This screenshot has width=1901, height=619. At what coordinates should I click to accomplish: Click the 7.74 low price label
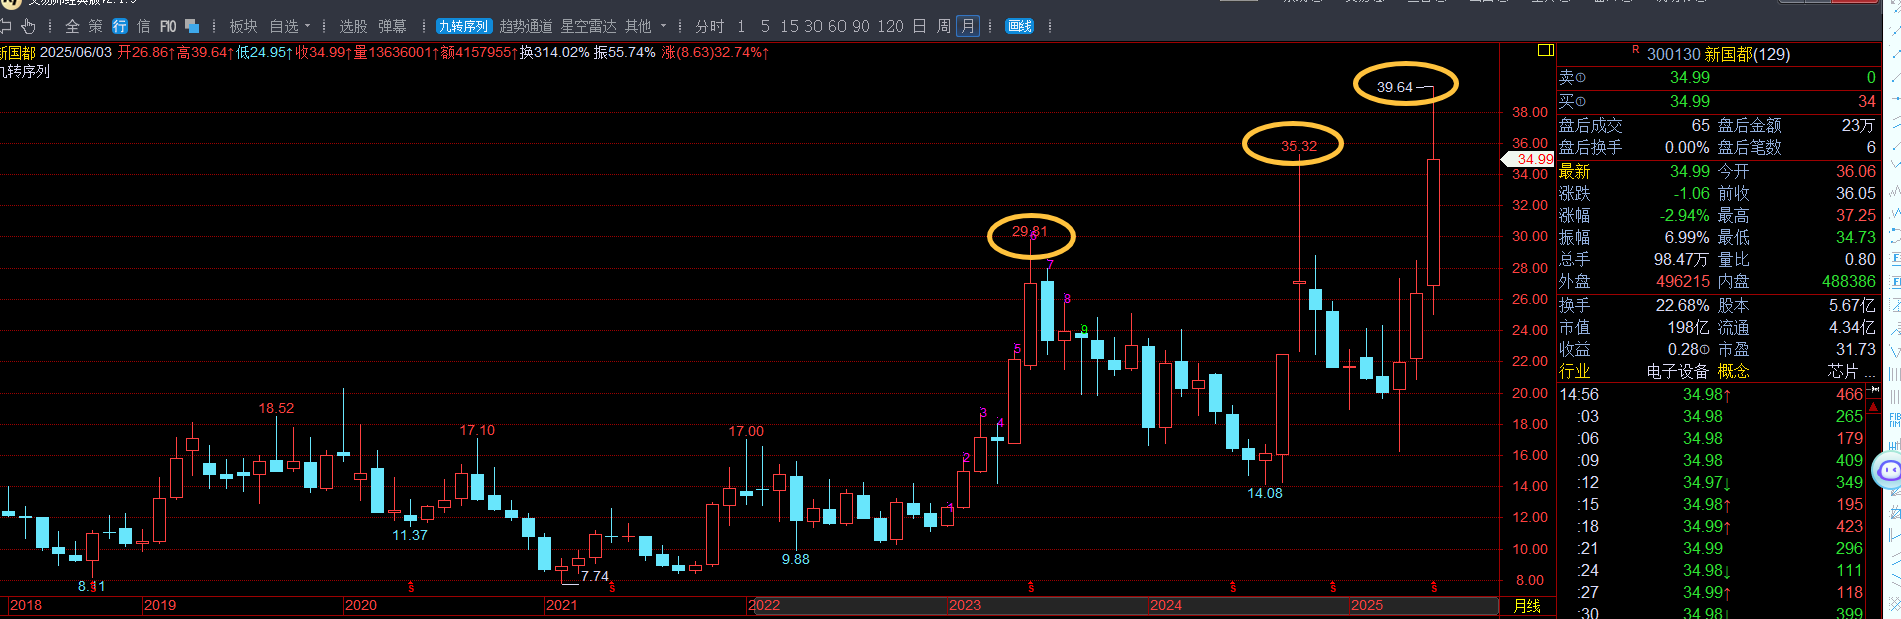595,576
